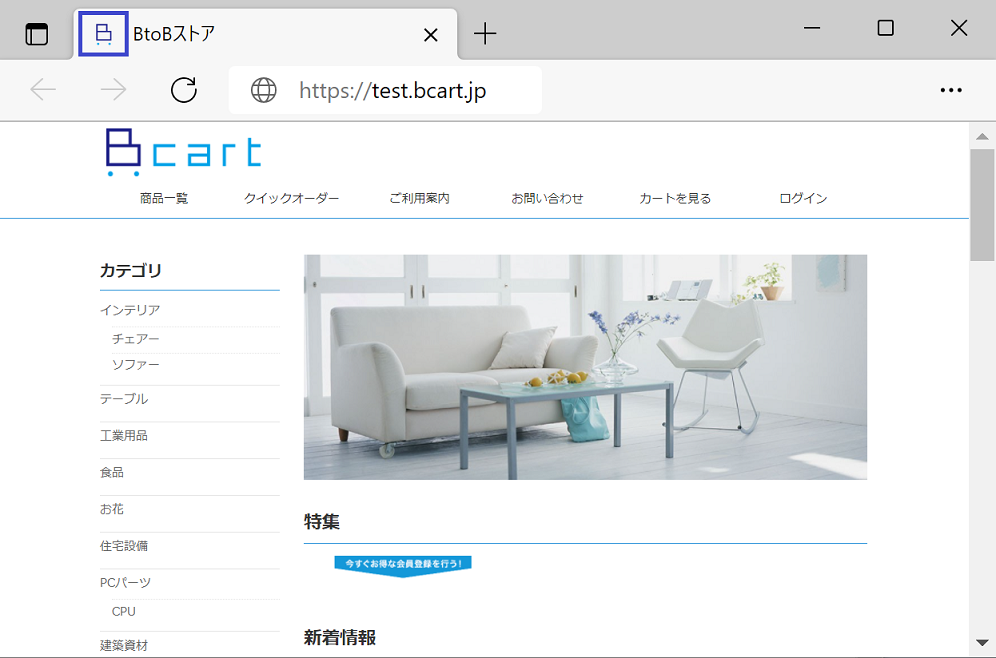Click the vertical scrollbar thumb
Viewport: 996px width, 658px height.
982,205
